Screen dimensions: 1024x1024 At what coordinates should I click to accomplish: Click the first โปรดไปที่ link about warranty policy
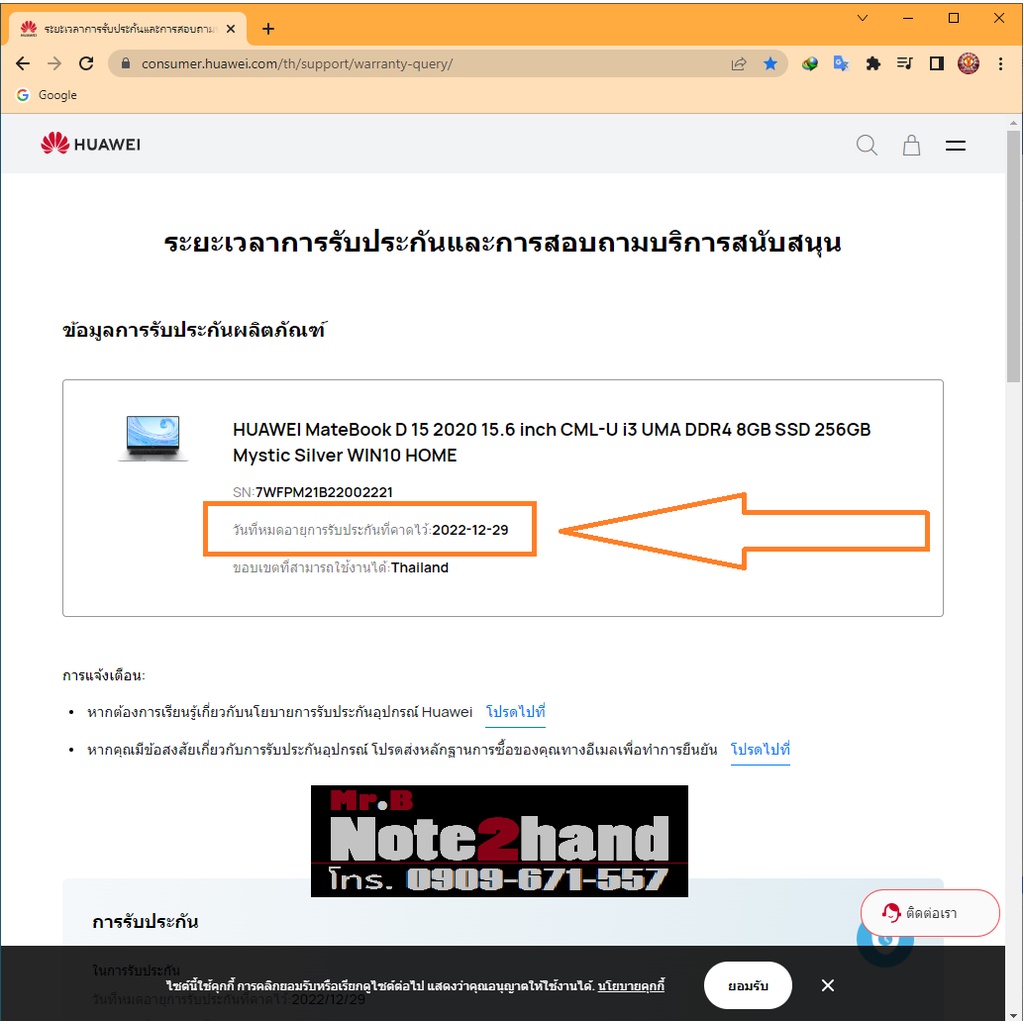pyautogui.click(x=515, y=711)
